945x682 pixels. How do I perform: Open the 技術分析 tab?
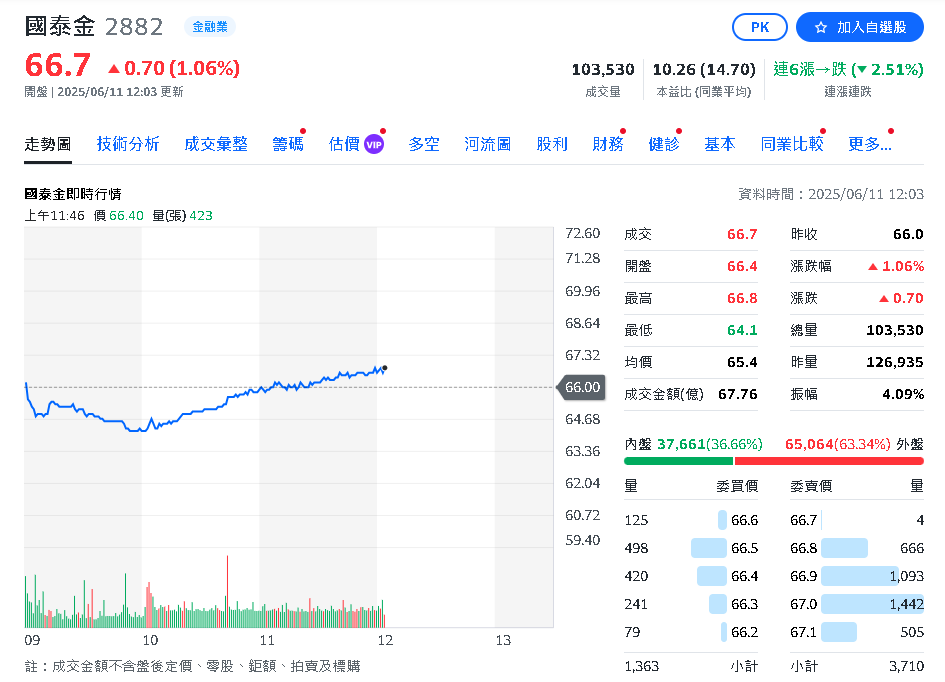point(128,144)
